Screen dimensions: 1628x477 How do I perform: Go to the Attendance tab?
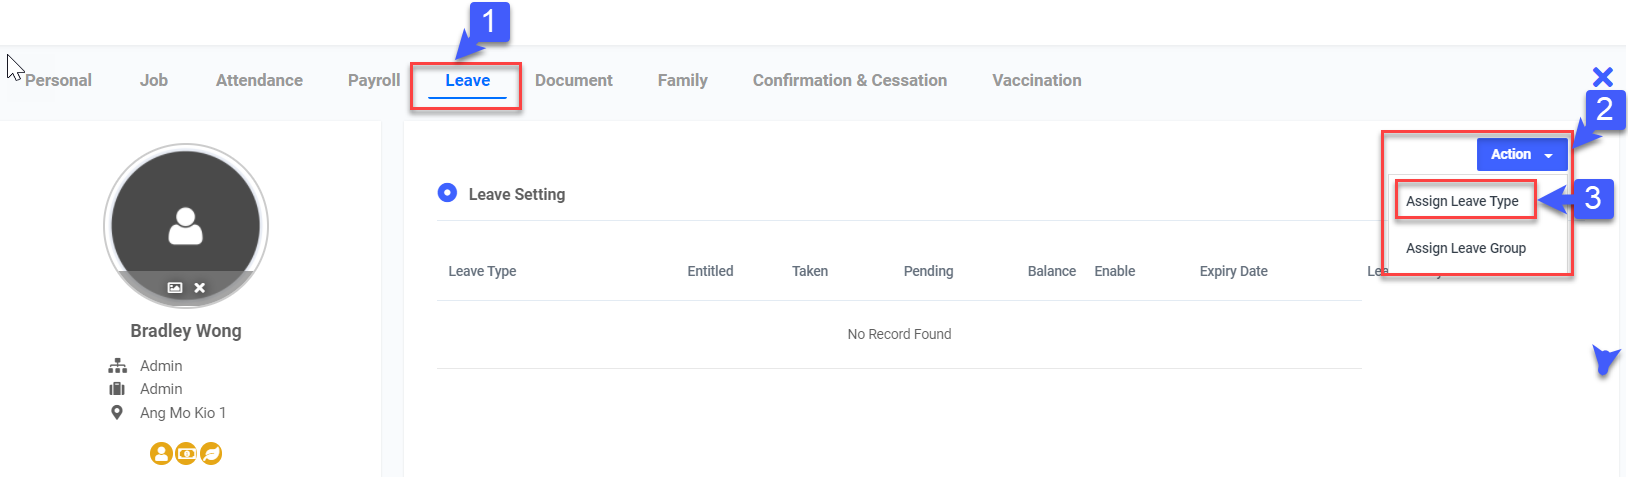click(x=259, y=81)
